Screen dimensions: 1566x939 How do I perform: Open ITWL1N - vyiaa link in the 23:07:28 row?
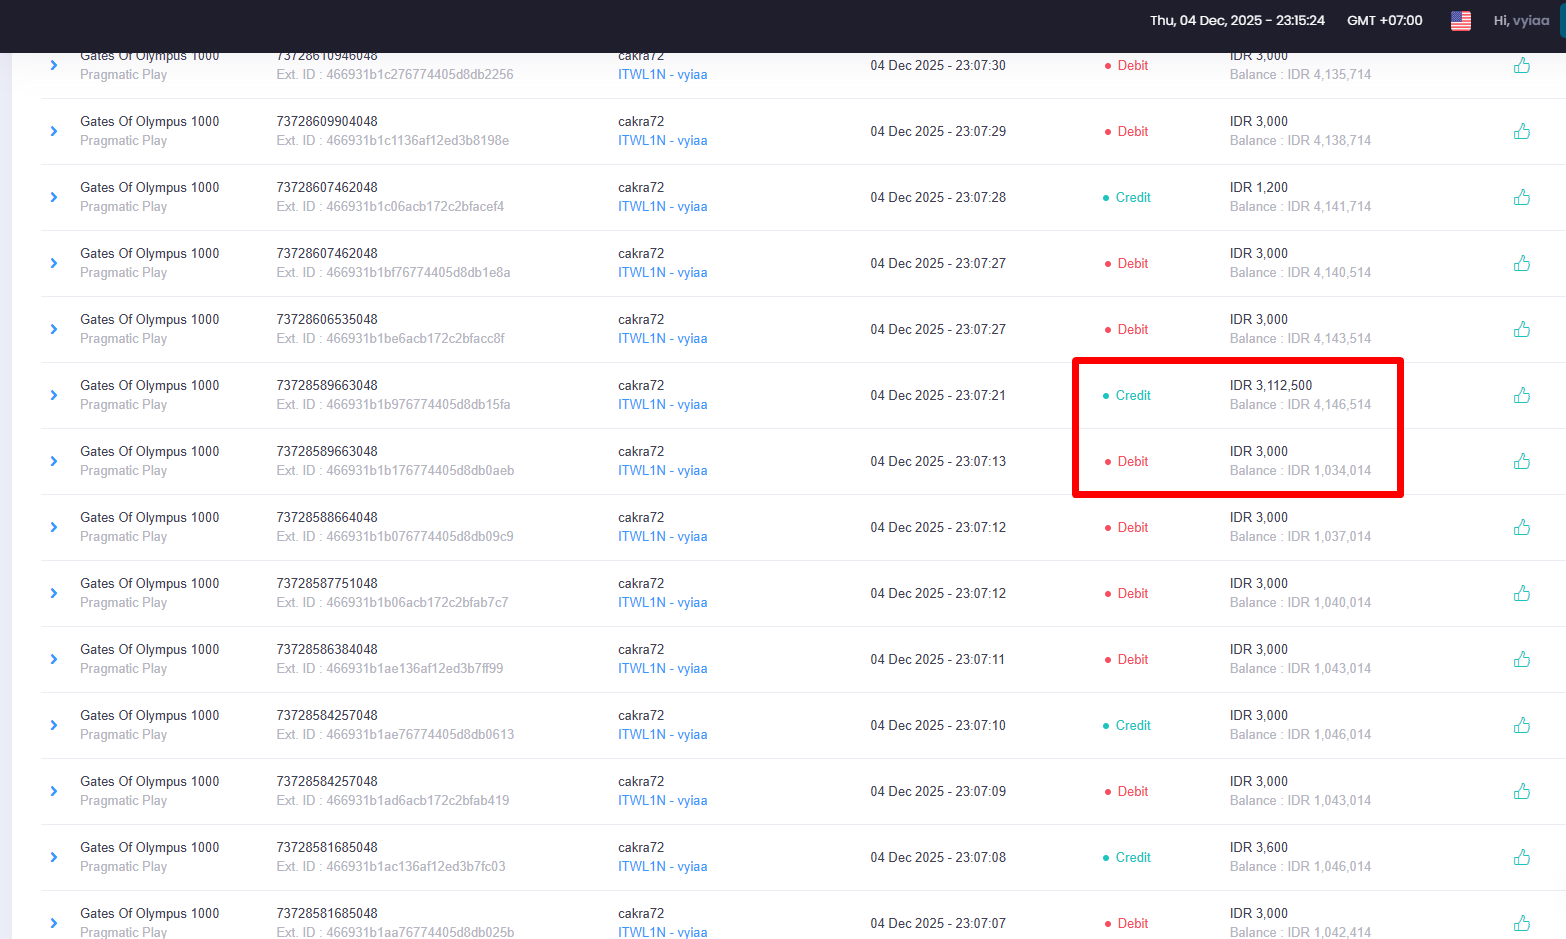662,207
